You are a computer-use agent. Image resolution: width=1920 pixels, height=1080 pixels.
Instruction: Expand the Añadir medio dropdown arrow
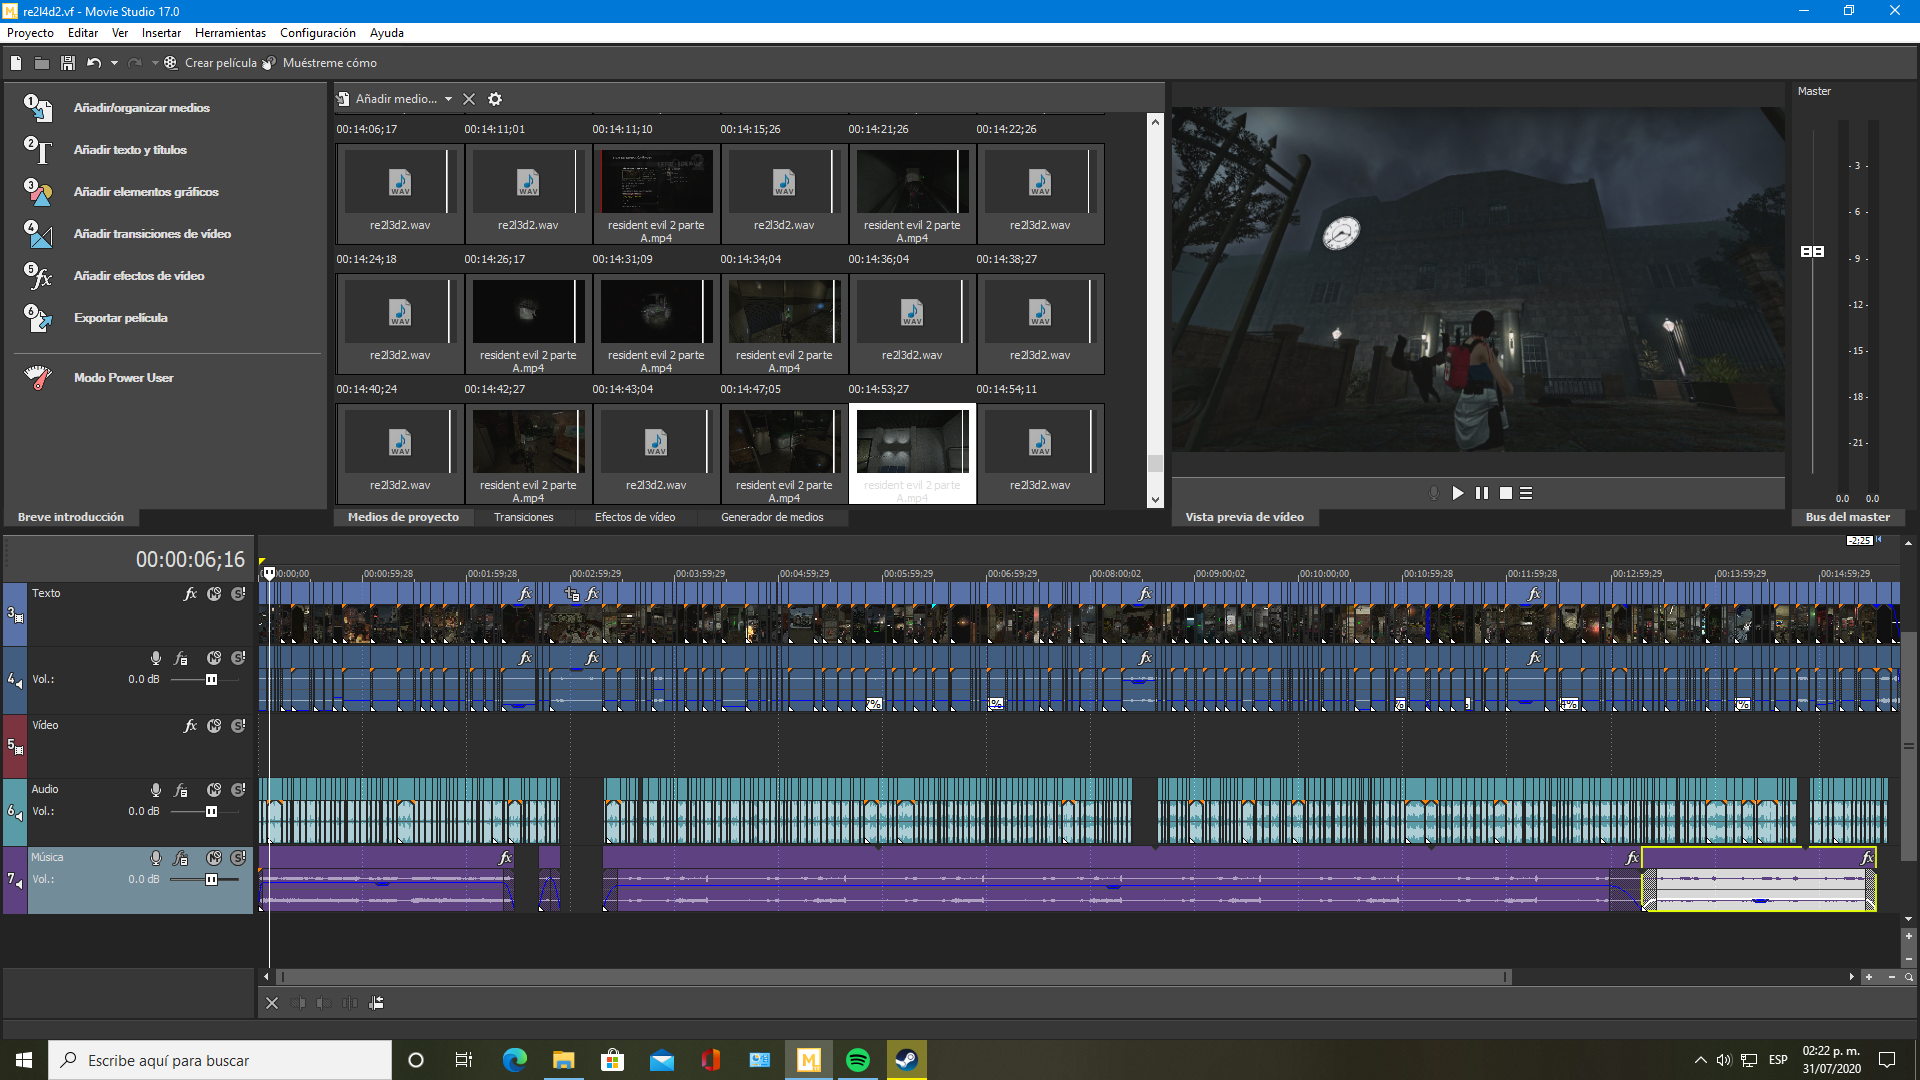(448, 99)
